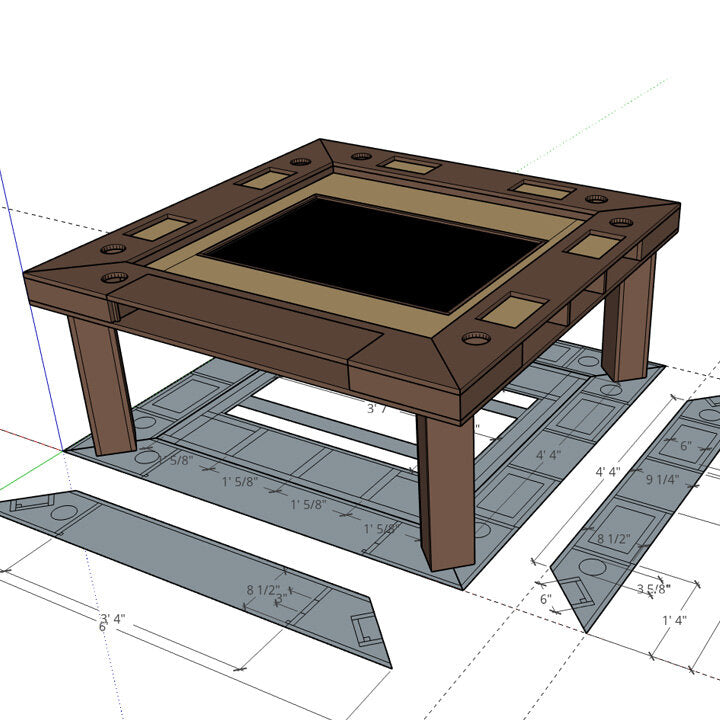Select the gray detached rail panel at the right
The width and height of the screenshot is (720, 720).
pos(643,510)
